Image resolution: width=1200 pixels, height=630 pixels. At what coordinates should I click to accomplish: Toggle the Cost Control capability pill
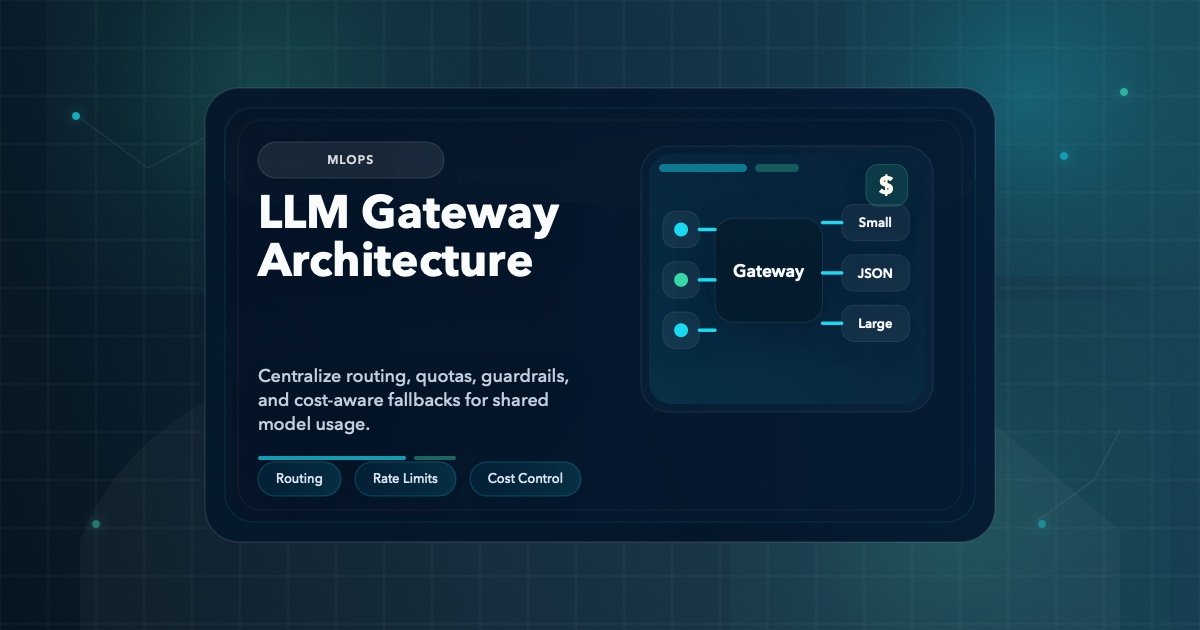pyautogui.click(x=525, y=478)
